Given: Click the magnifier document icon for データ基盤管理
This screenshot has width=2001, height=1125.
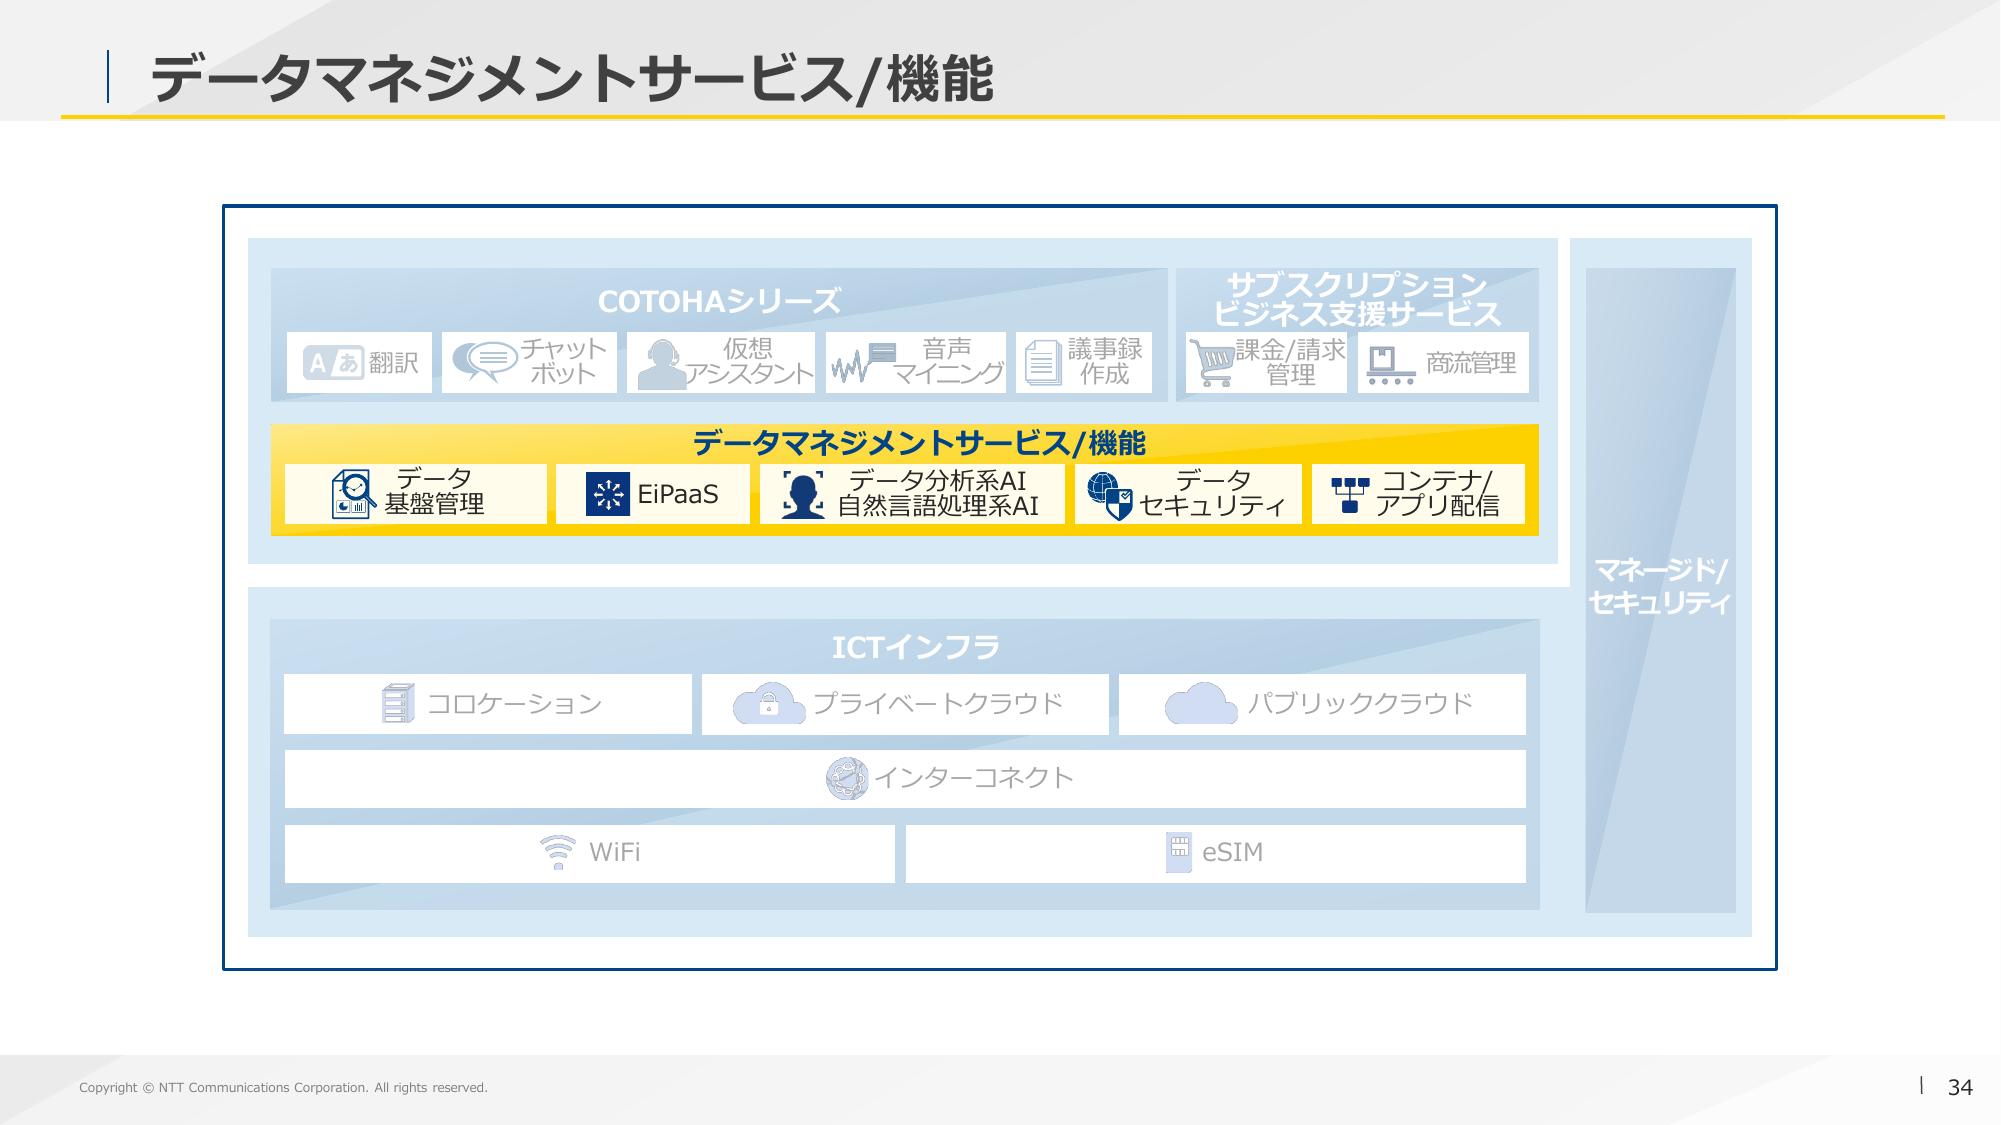Looking at the screenshot, I should pyautogui.click(x=354, y=494).
